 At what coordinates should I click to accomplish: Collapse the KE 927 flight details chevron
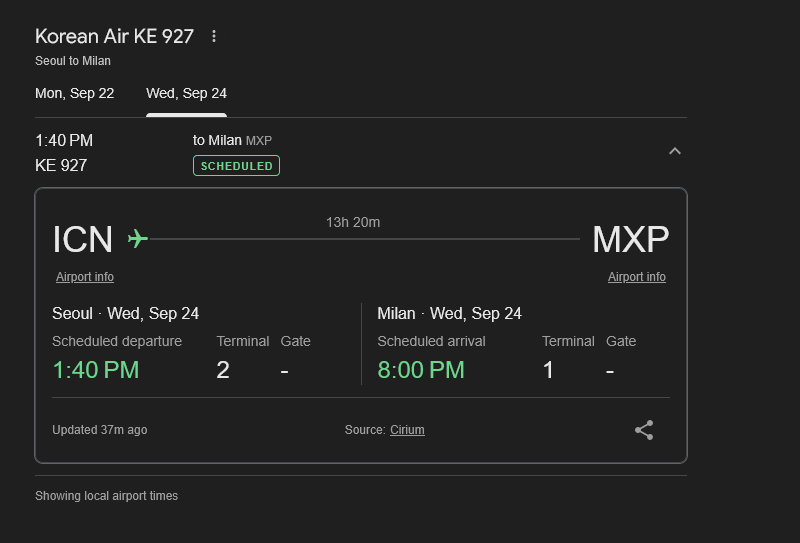point(674,151)
